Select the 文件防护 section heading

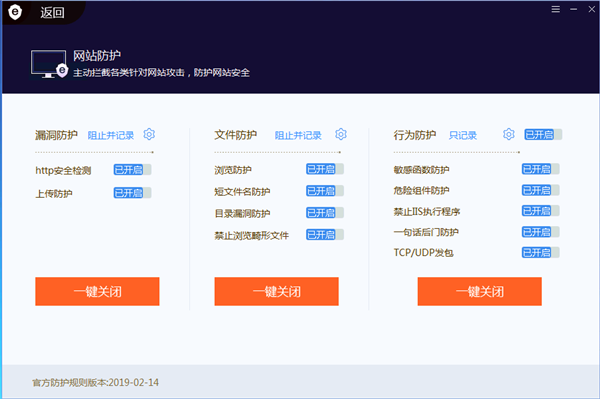[x=235, y=135]
